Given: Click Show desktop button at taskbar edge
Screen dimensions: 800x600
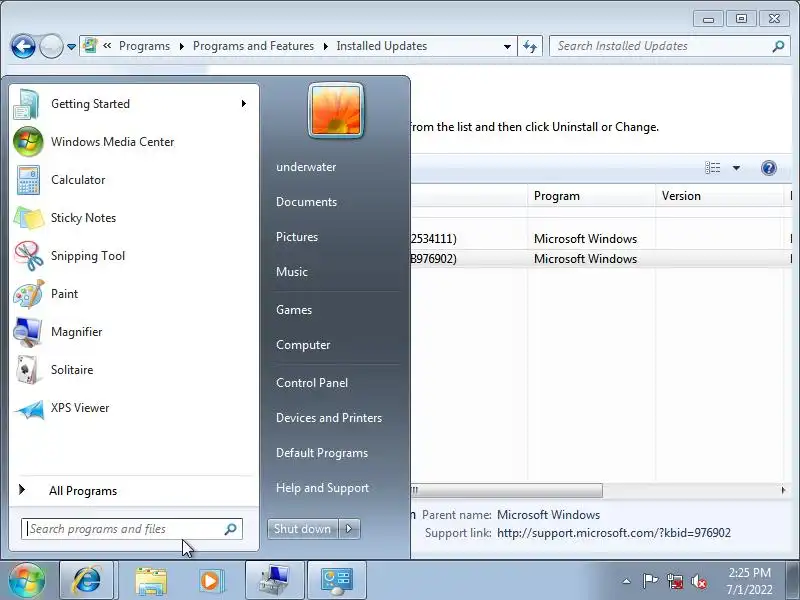Looking at the screenshot, I should pos(794,581).
